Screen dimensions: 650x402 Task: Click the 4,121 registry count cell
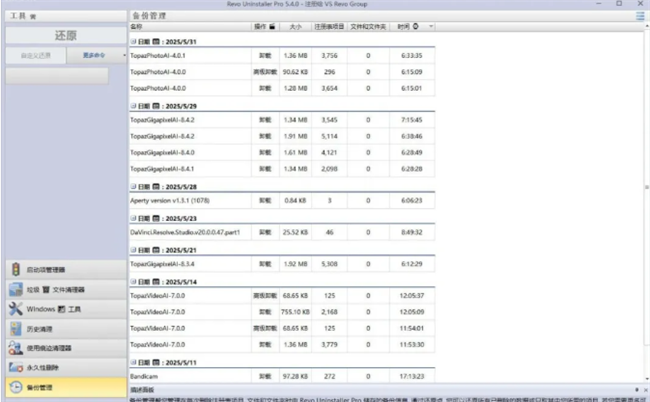(329, 153)
